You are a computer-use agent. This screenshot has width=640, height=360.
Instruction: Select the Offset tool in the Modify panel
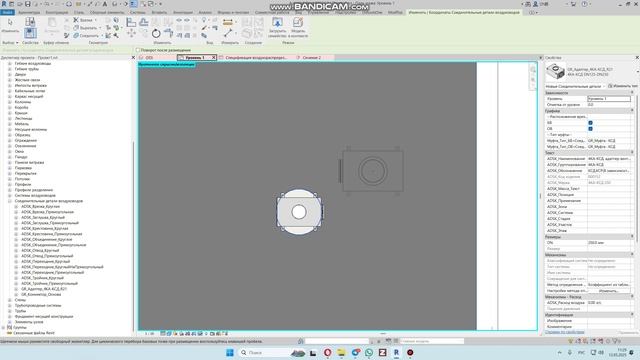144,22
